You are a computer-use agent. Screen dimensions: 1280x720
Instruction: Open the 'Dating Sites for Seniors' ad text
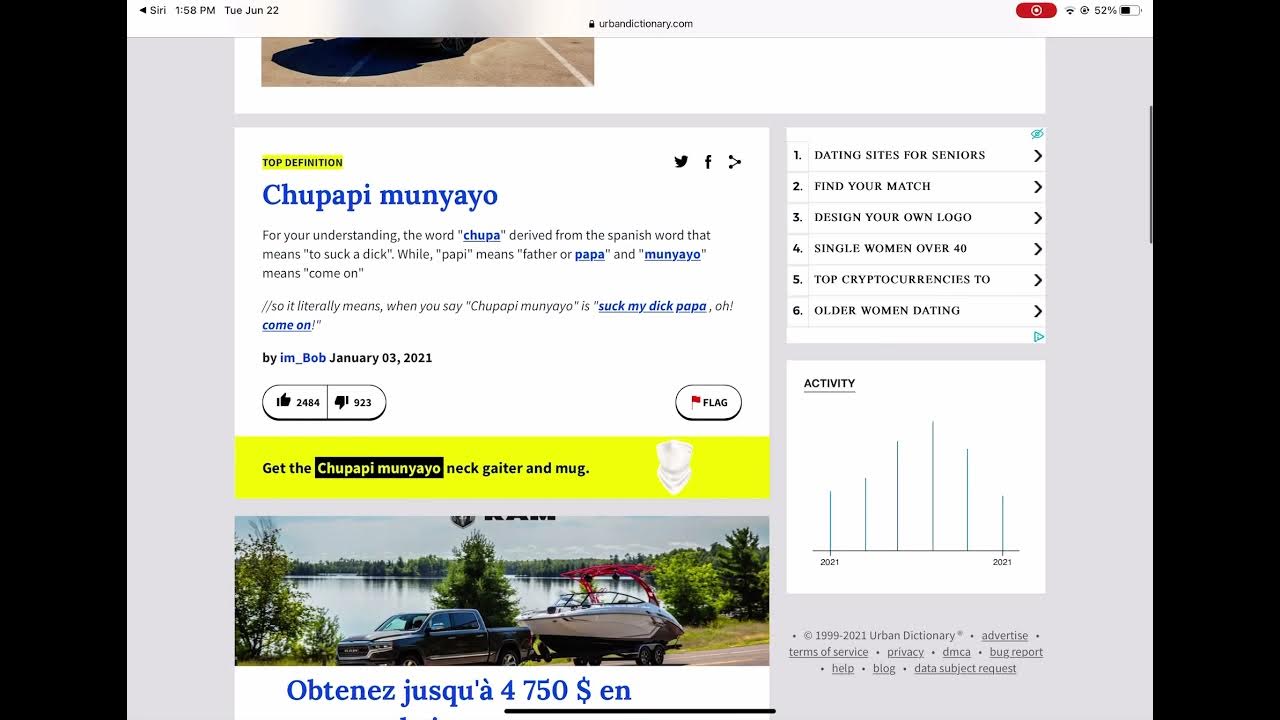pyautogui.click(x=900, y=155)
